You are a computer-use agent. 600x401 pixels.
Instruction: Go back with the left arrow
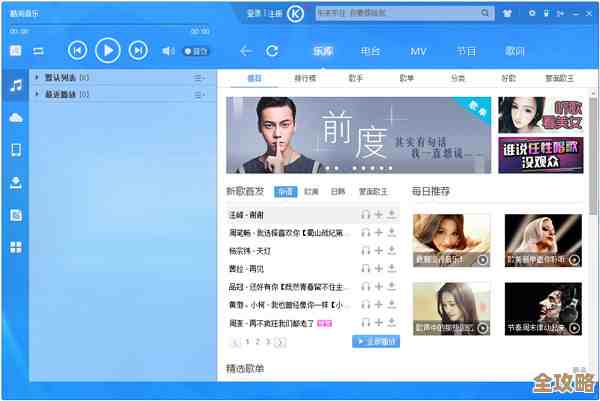tap(246, 51)
